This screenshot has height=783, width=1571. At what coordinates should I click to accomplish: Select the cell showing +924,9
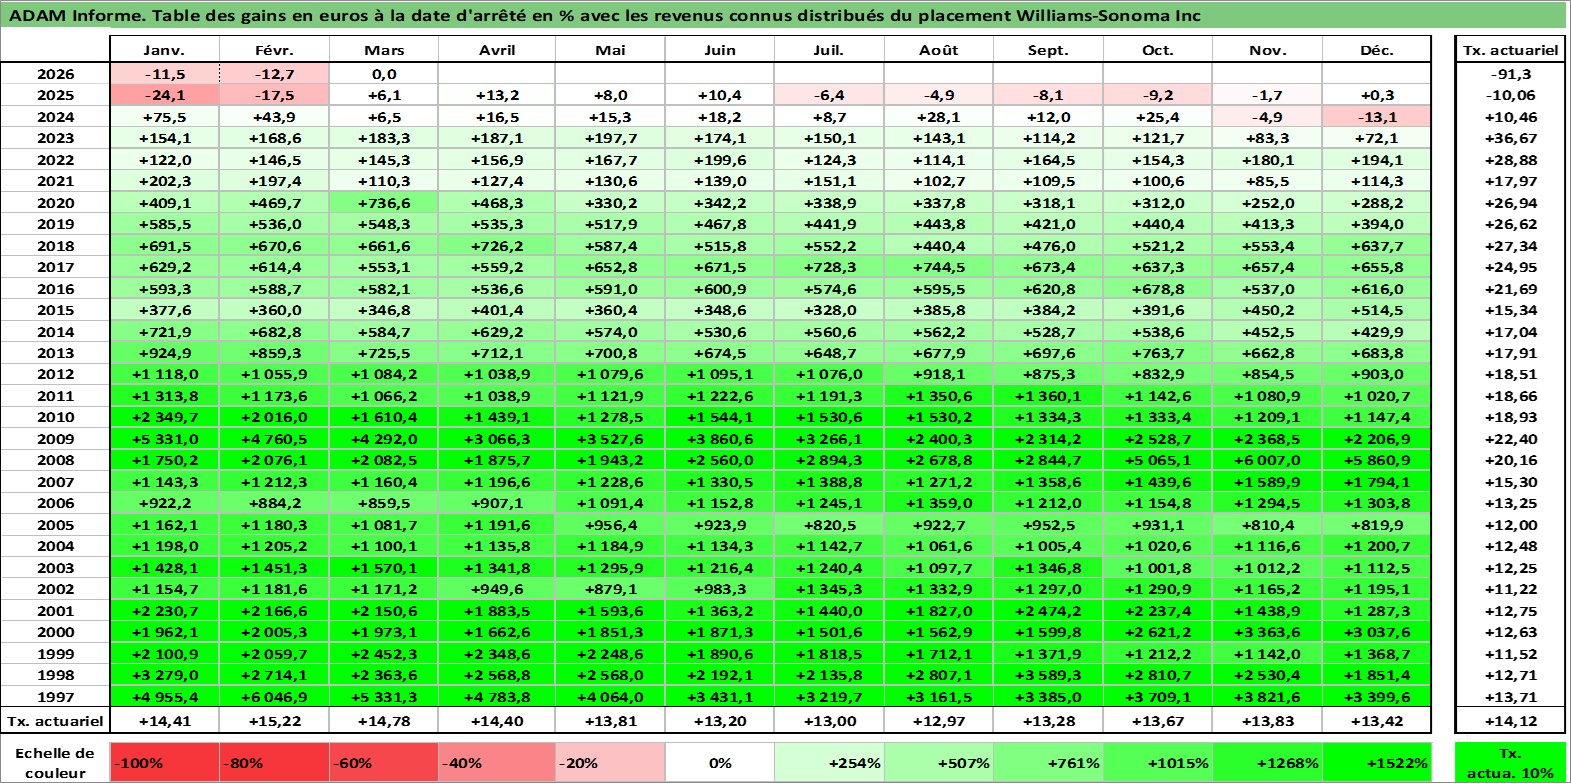click(165, 353)
